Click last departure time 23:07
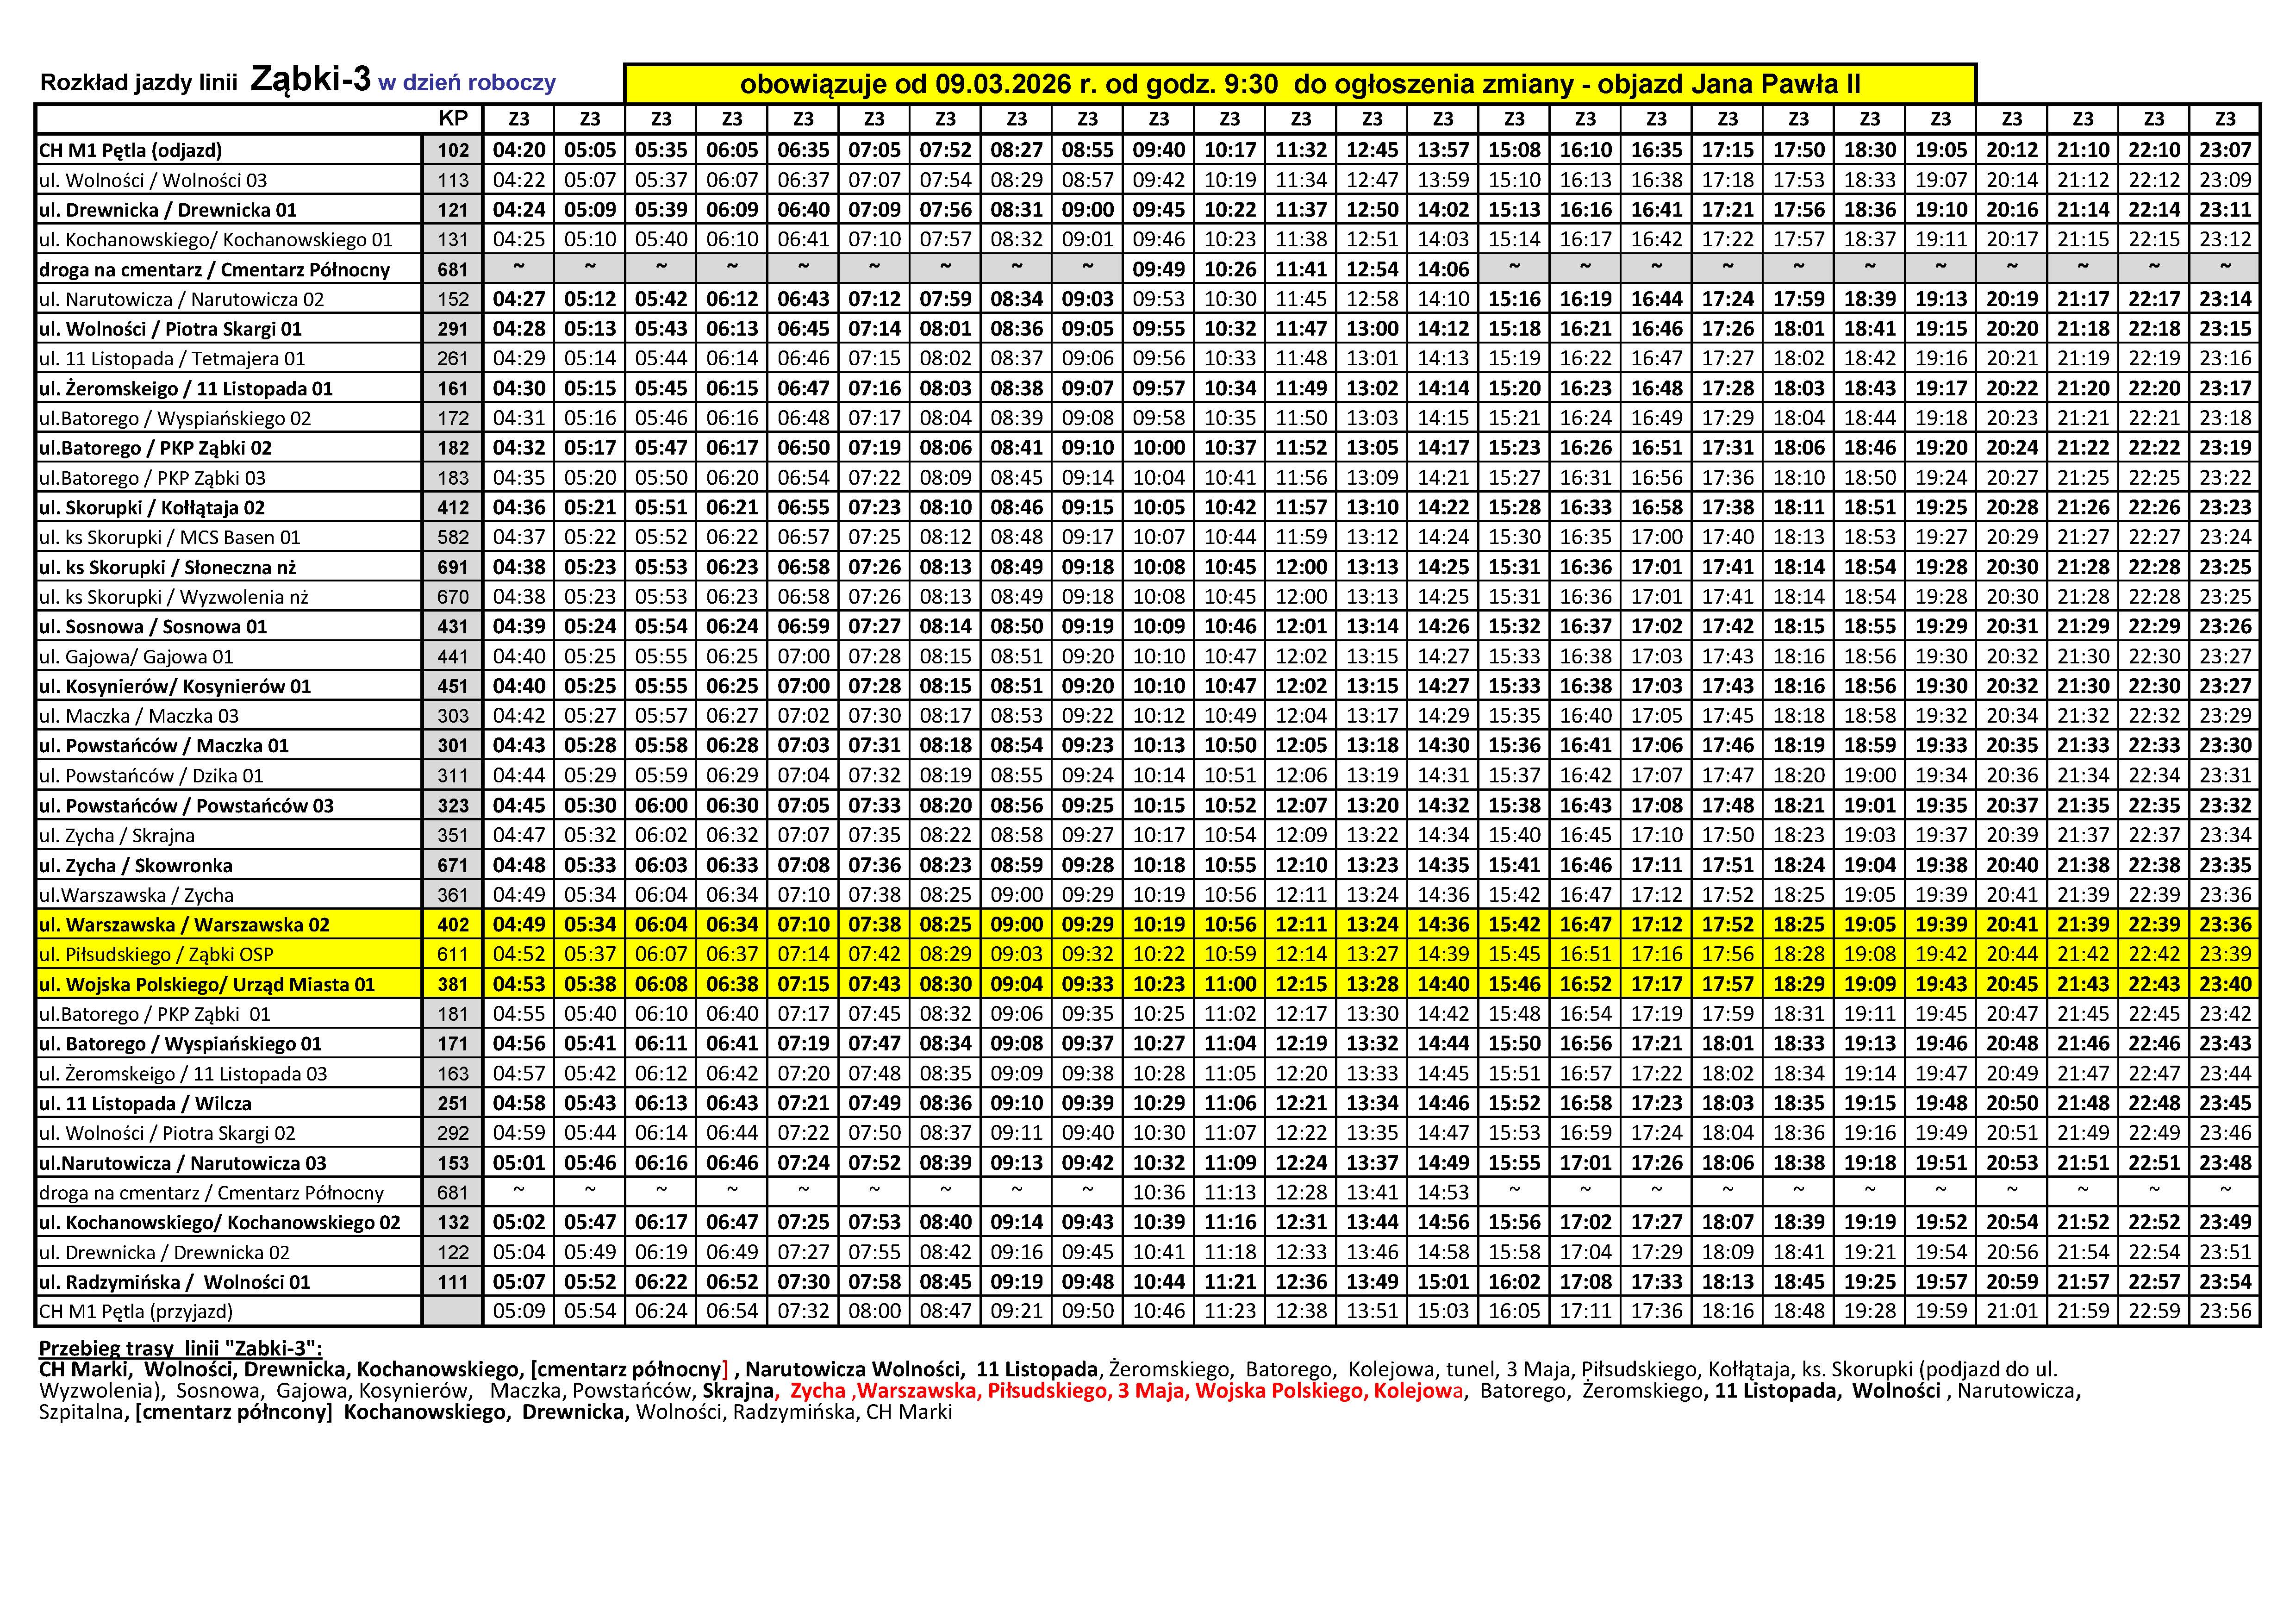 [2225, 150]
